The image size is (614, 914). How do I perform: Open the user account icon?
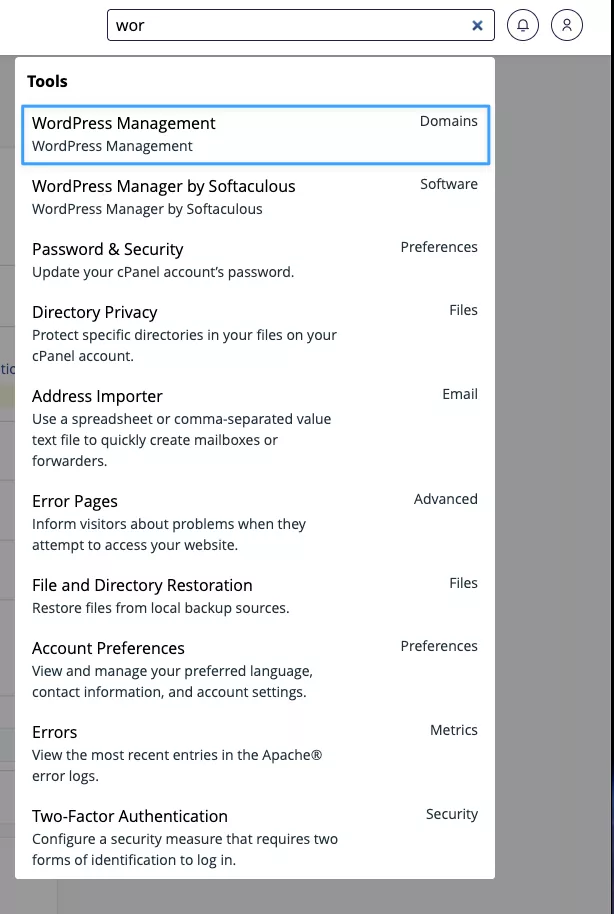coord(567,26)
